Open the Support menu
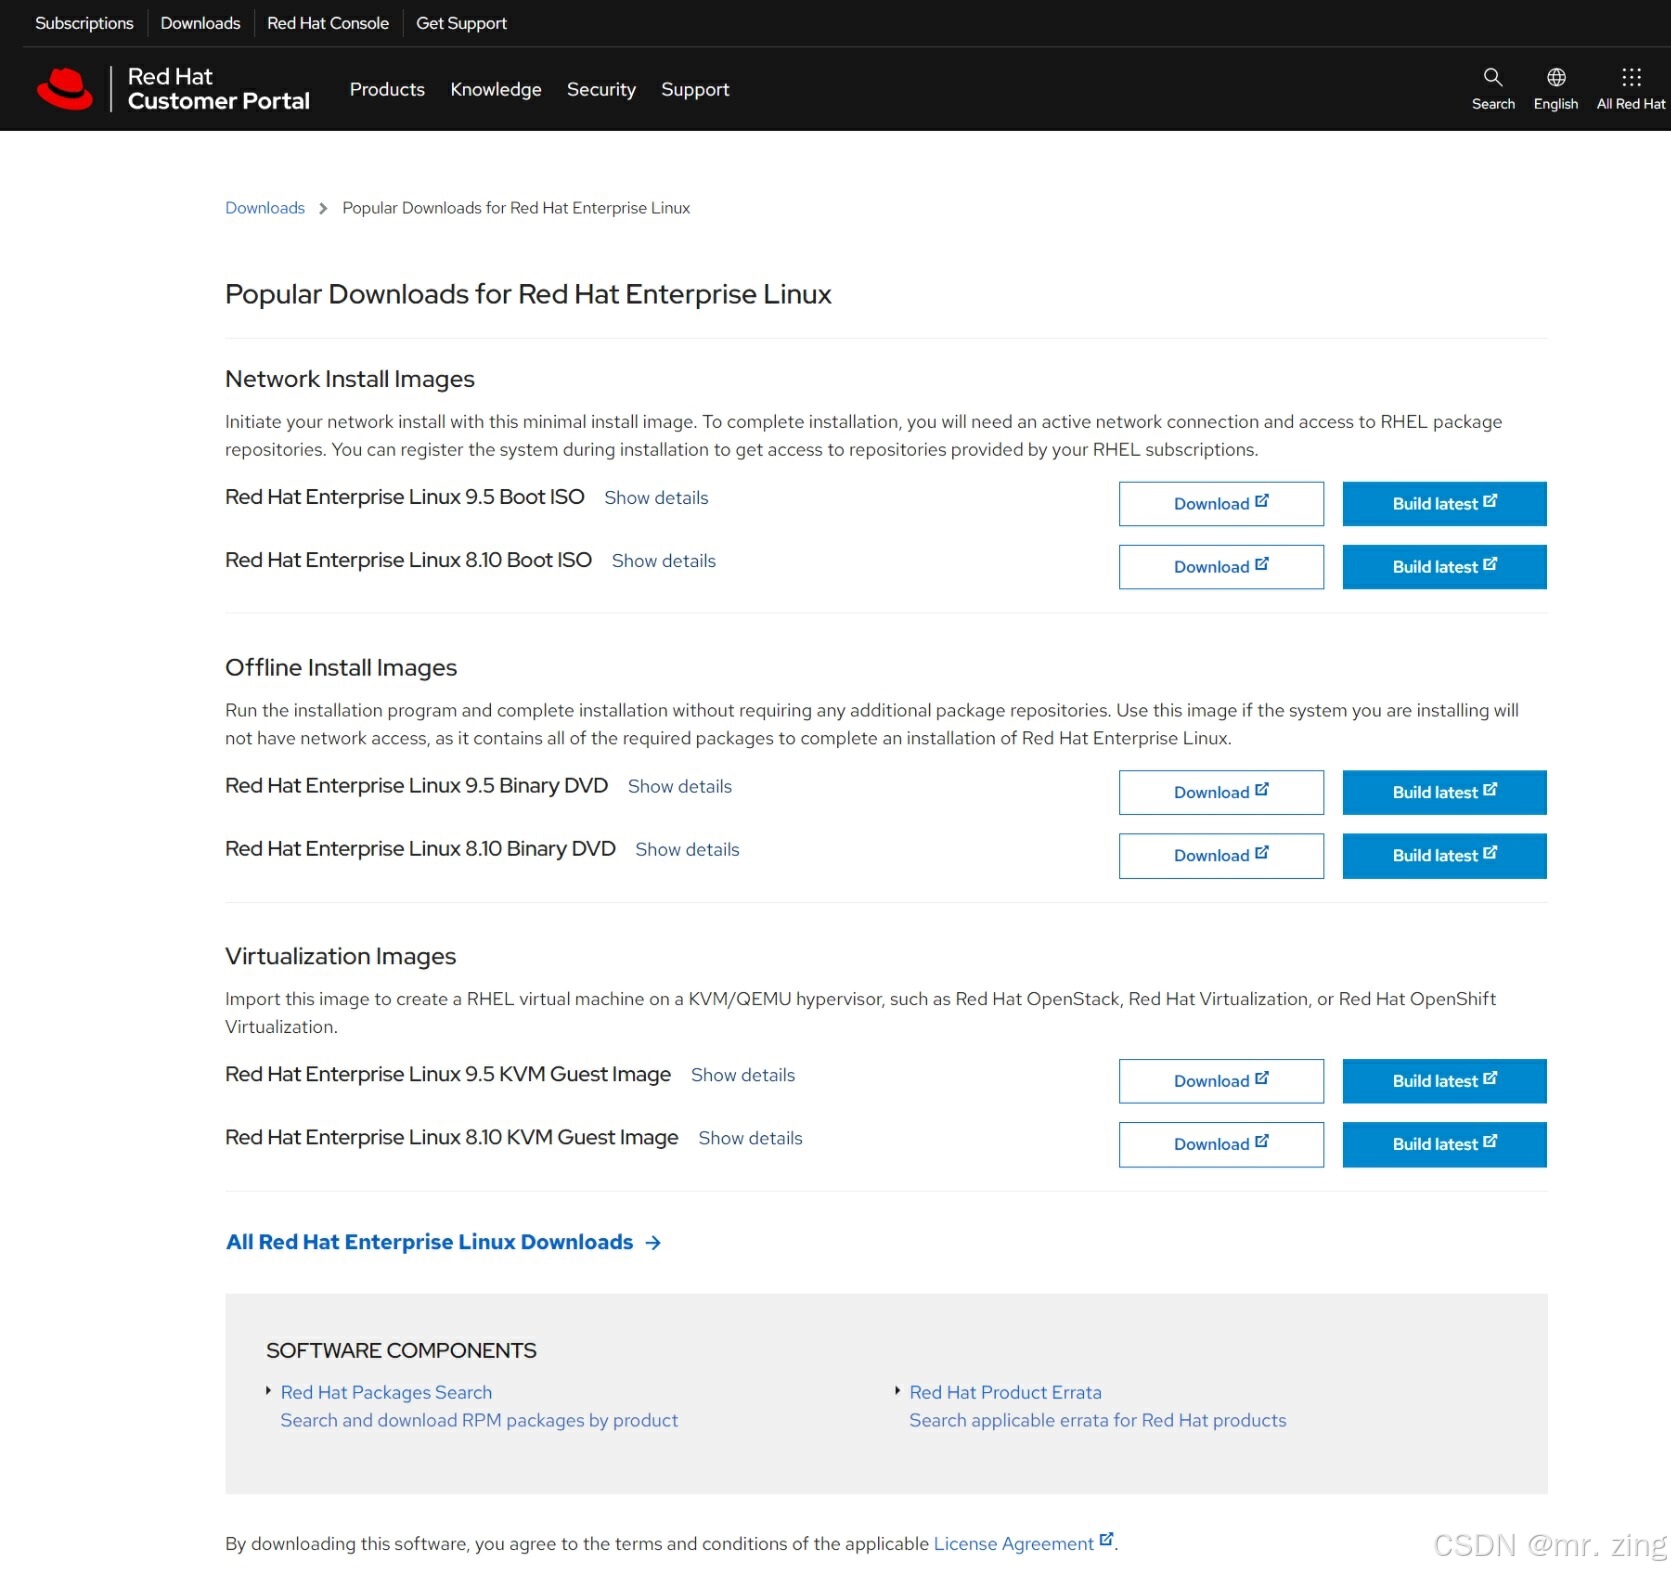The height and width of the screenshot is (1575, 1671). pos(695,89)
